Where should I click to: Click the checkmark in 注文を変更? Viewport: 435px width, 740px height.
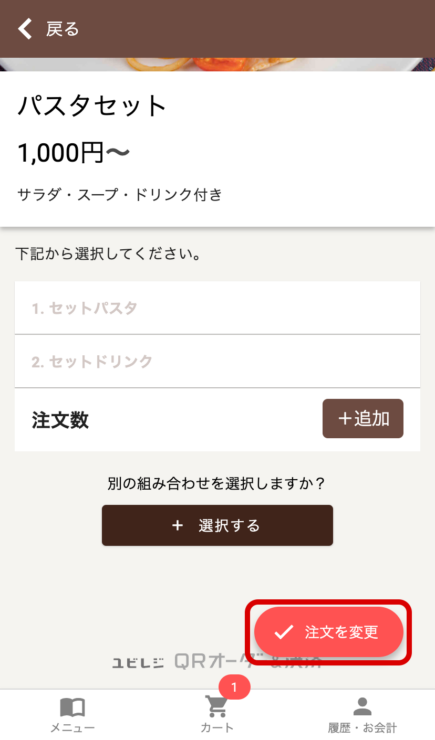click(x=284, y=632)
